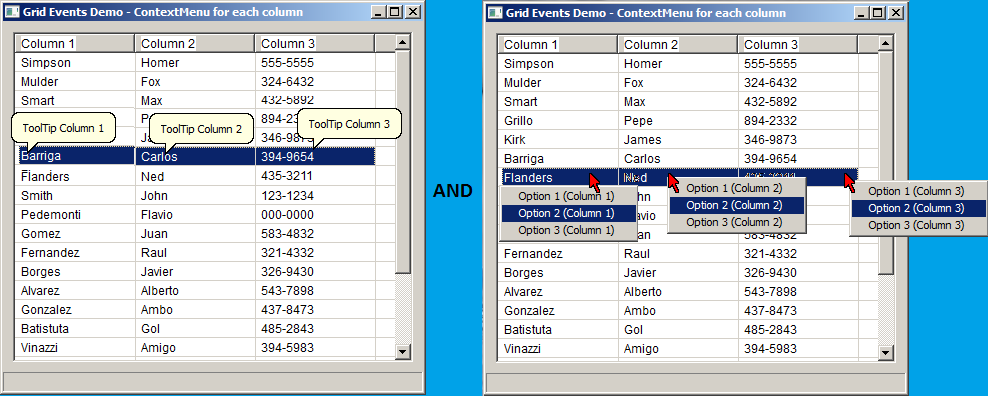Viewport: 988px width, 396px height.
Task: Close the right Grid Events Demo window
Action: click(895, 13)
